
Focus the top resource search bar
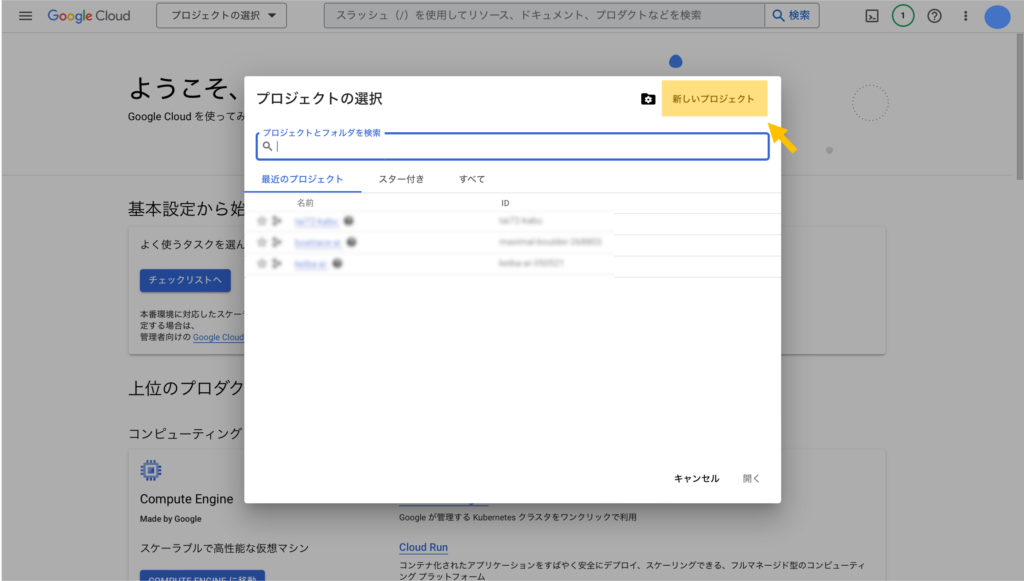point(544,16)
